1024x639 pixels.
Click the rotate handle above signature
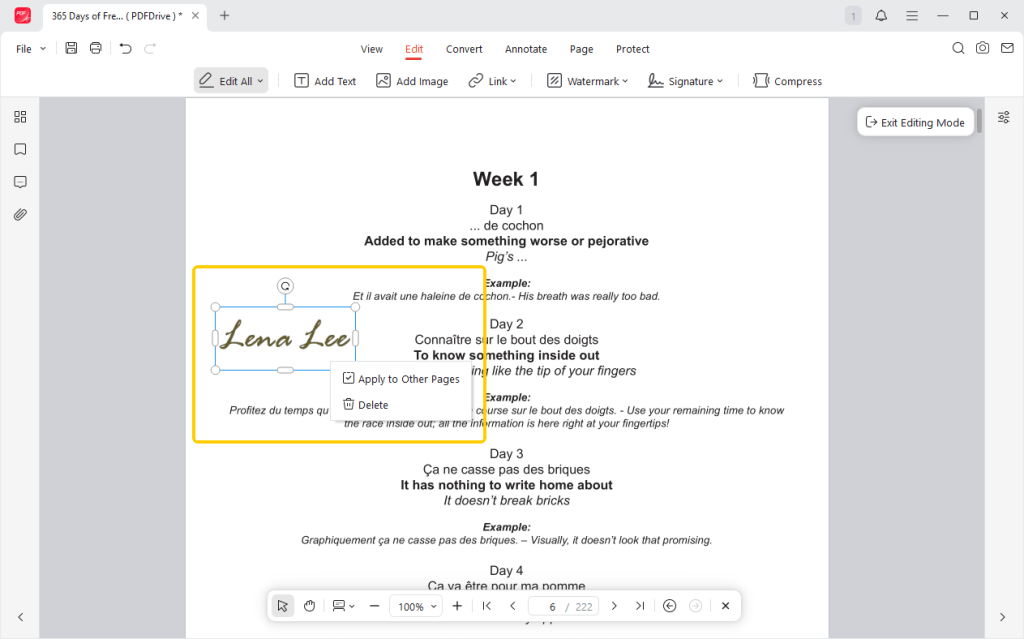pyautogui.click(x=285, y=286)
